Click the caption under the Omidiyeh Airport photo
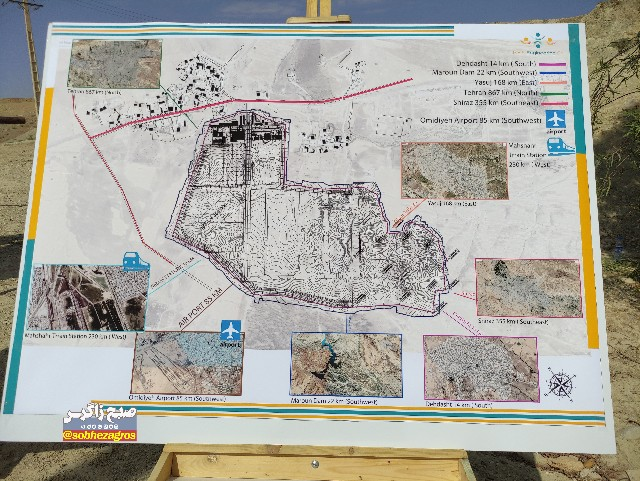 coord(177,398)
